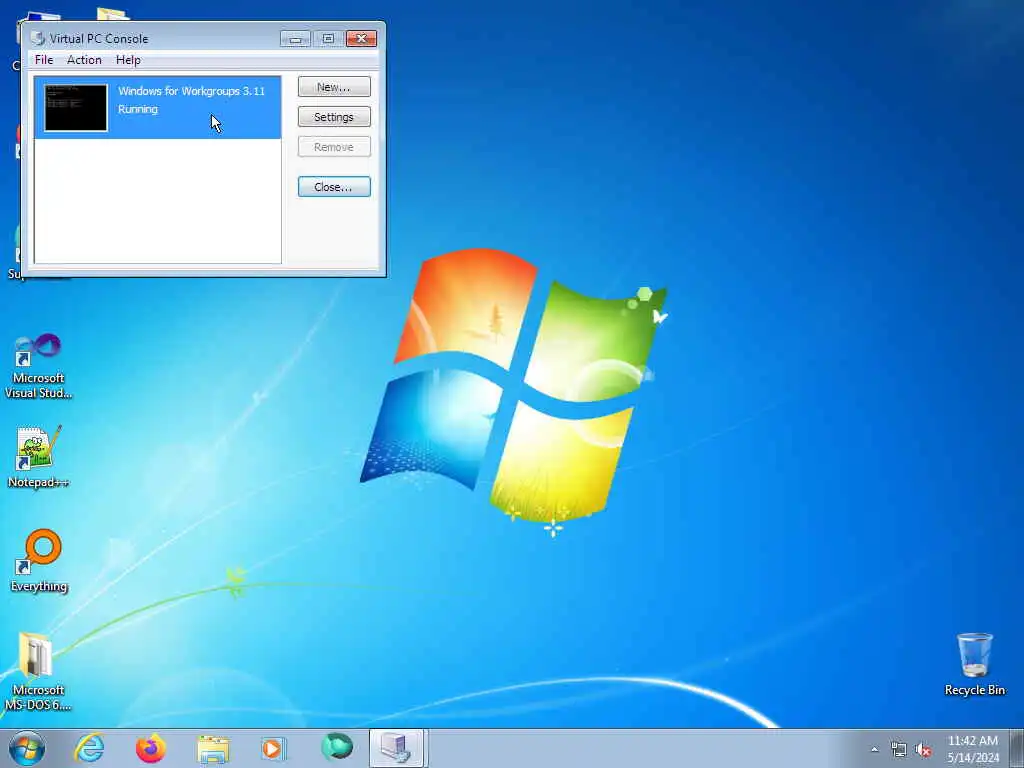
Task: Launch Internet Explorer from the taskbar
Action: [x=89, y=748]
